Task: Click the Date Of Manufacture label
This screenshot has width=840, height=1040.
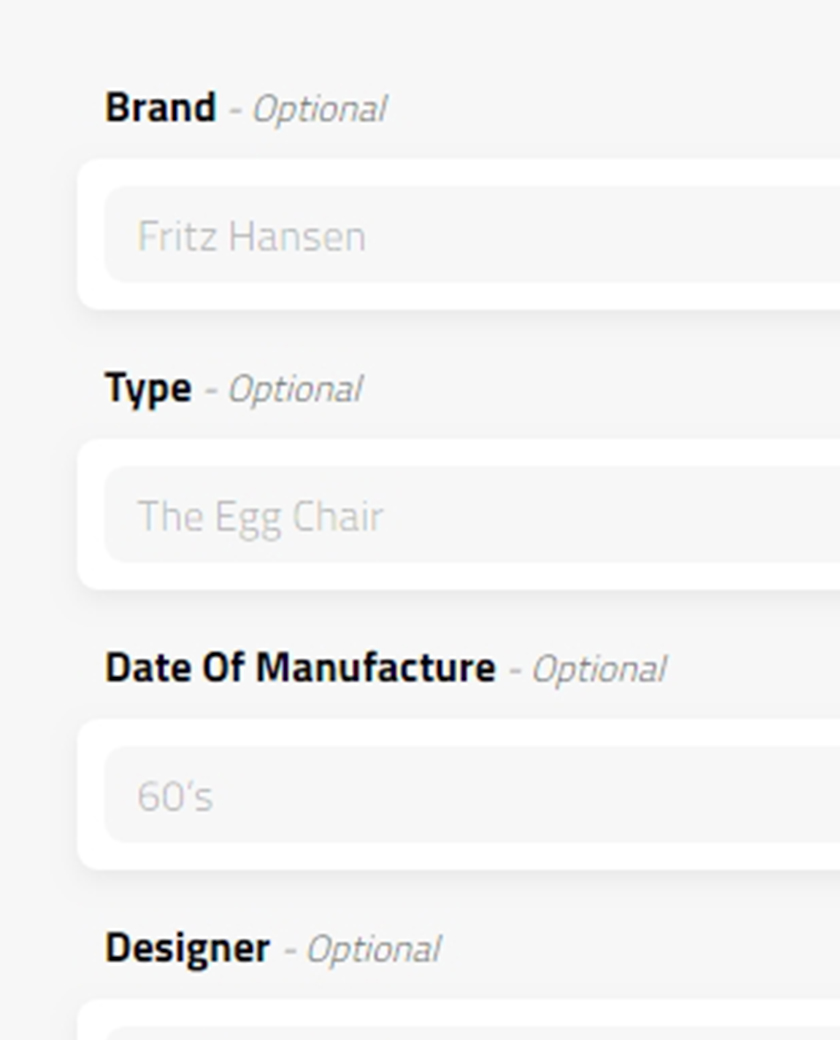Action: coord(300,668)
